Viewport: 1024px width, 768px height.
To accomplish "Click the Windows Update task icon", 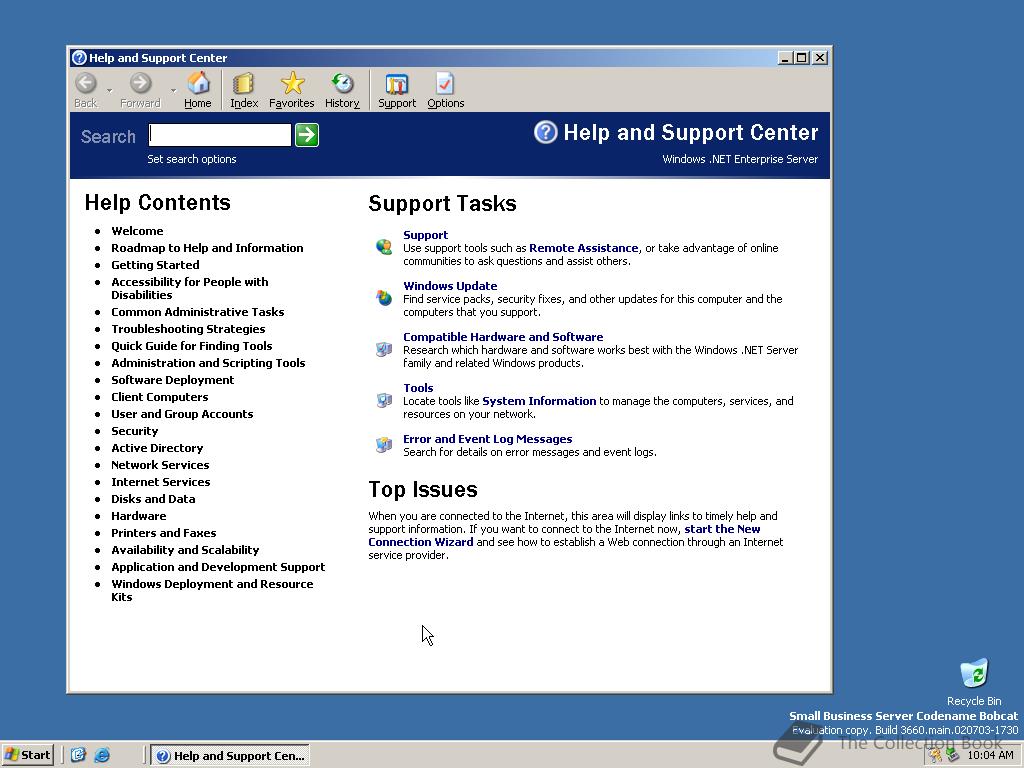I will 384,298.
